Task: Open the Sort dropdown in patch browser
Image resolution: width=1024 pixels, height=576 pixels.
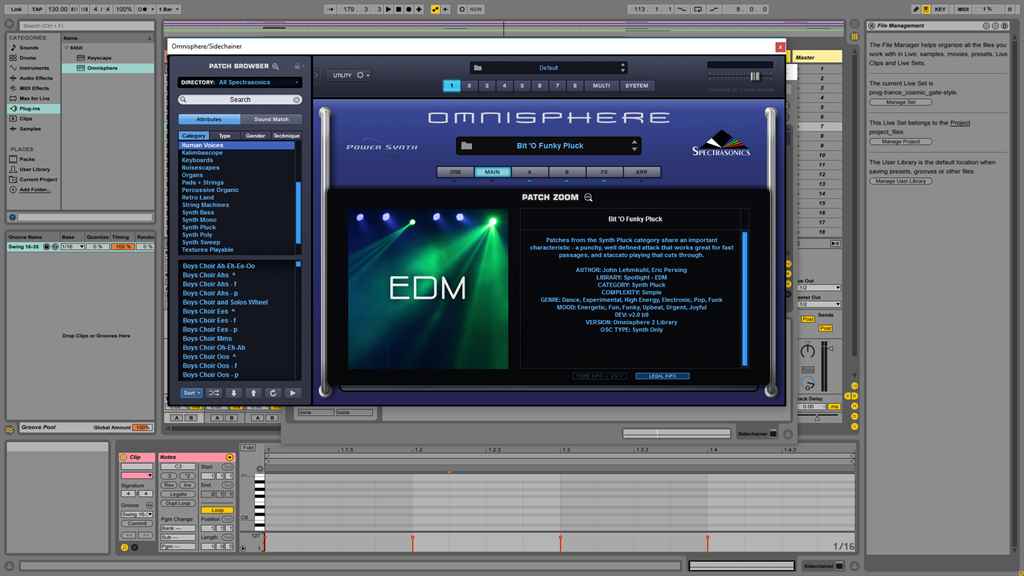Action: pos(191,393)
